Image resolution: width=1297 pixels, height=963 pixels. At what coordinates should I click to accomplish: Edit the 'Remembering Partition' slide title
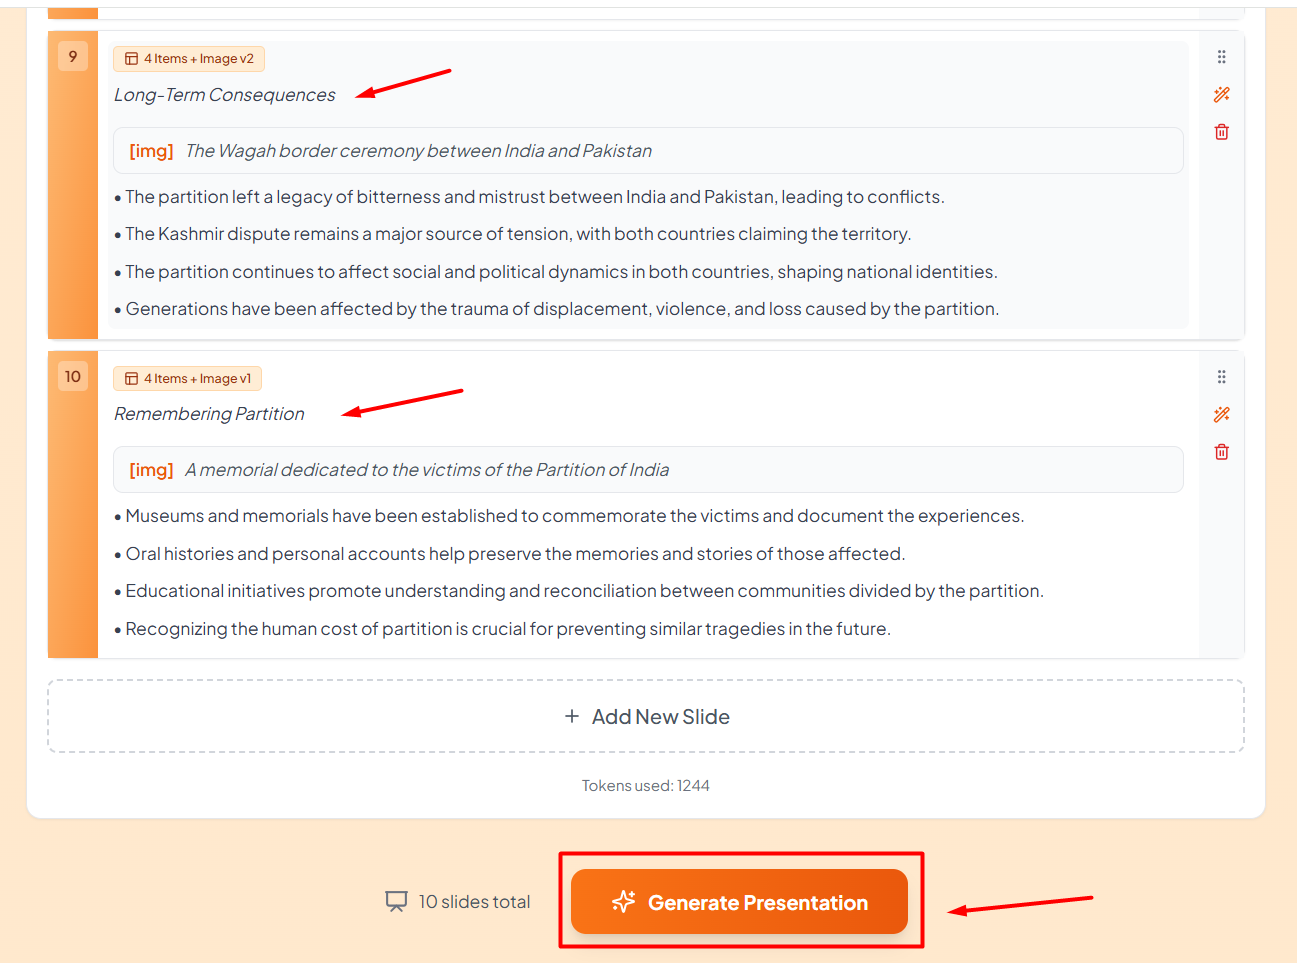pyautogui.click(x=209, y=414)
